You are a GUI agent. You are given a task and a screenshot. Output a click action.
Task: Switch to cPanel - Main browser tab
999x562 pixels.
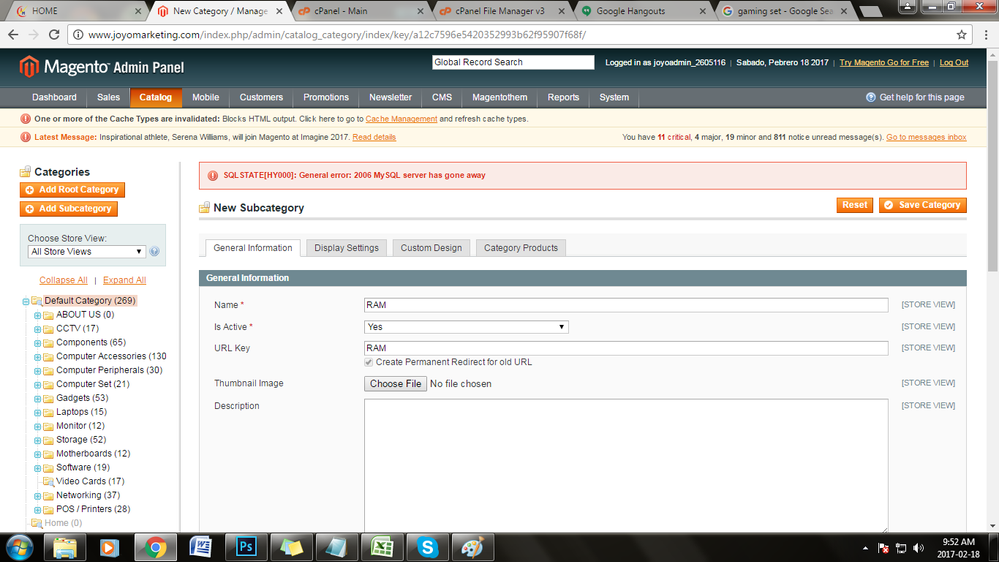point(360,11)
